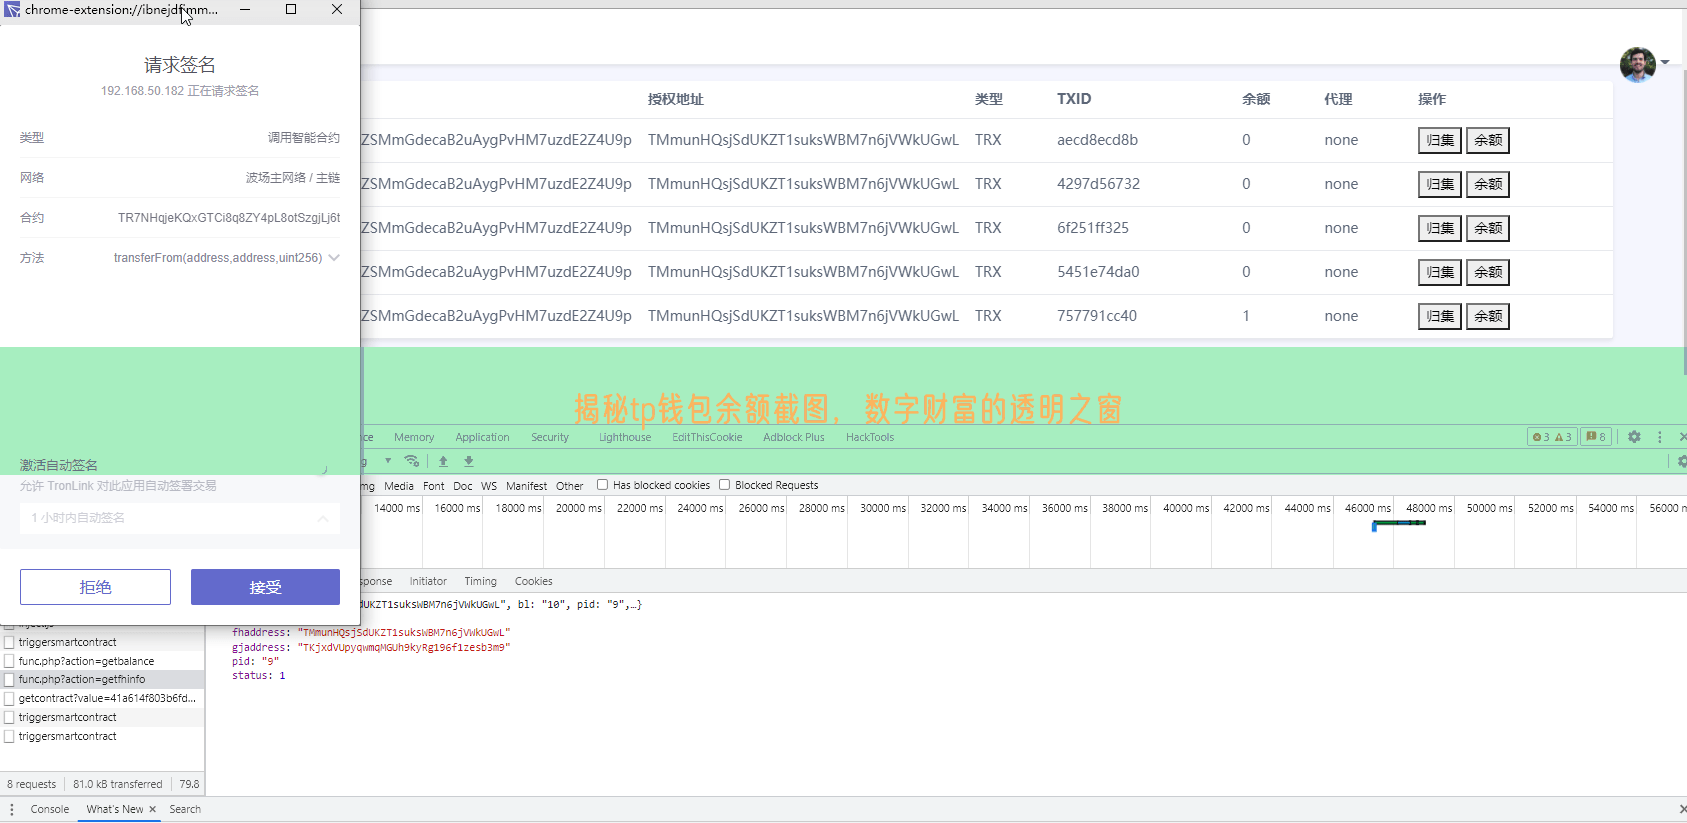Switch to What's New drawer tab

[x=114, y=809]
